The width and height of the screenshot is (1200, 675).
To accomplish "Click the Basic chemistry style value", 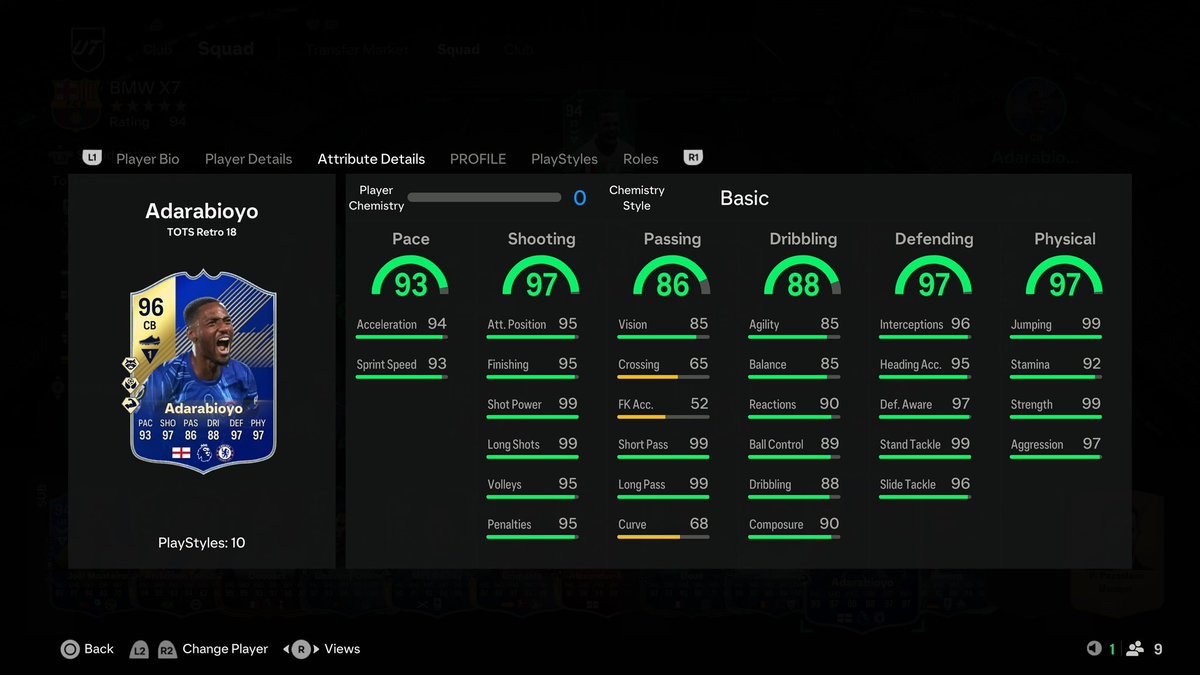I will (x=744, y=198).
